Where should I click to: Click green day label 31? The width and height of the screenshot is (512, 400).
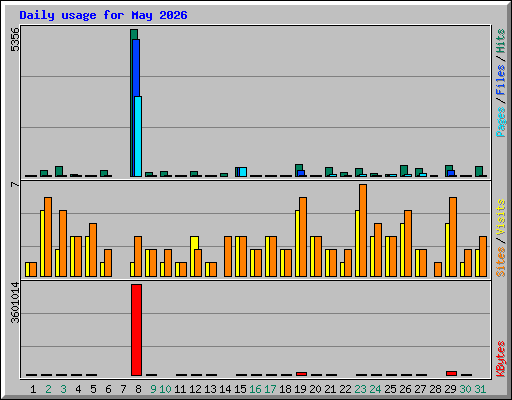480,389
